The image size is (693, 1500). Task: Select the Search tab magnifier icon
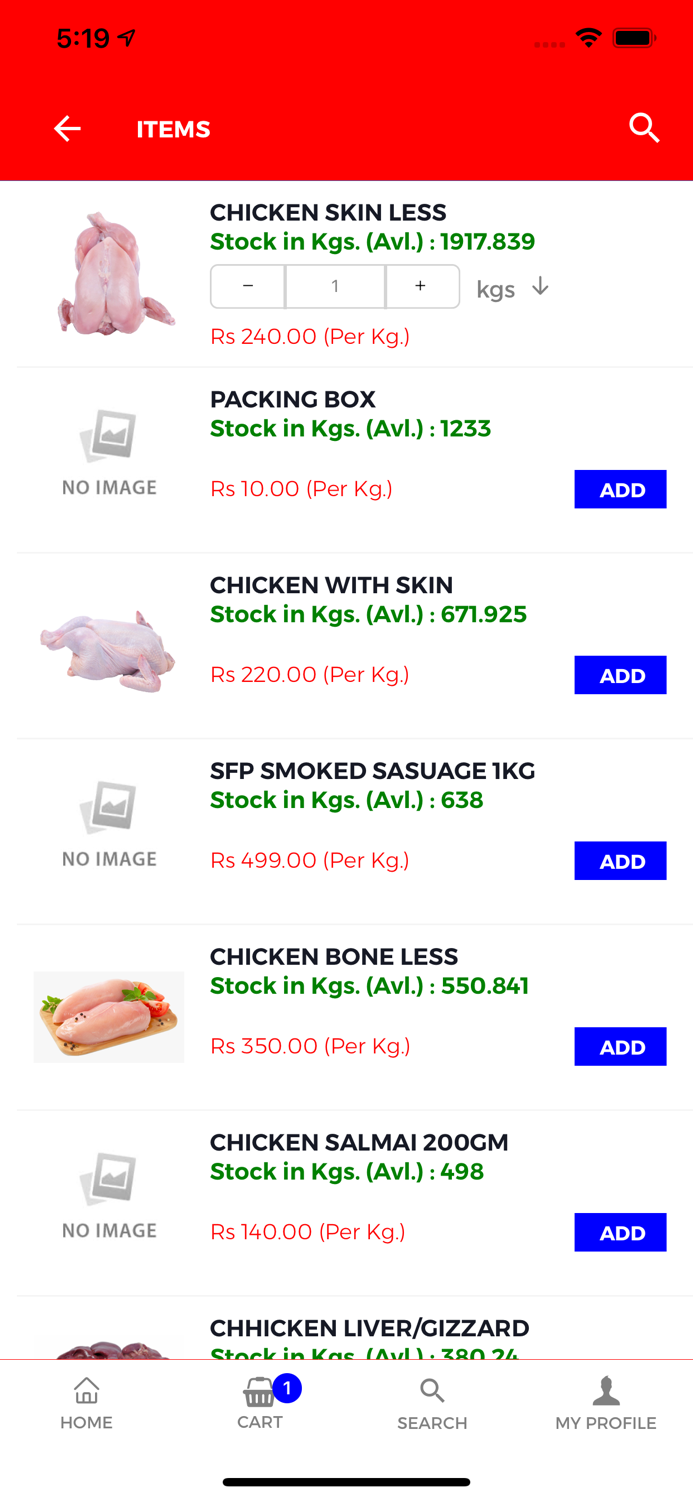click(x=431, y=1390)
